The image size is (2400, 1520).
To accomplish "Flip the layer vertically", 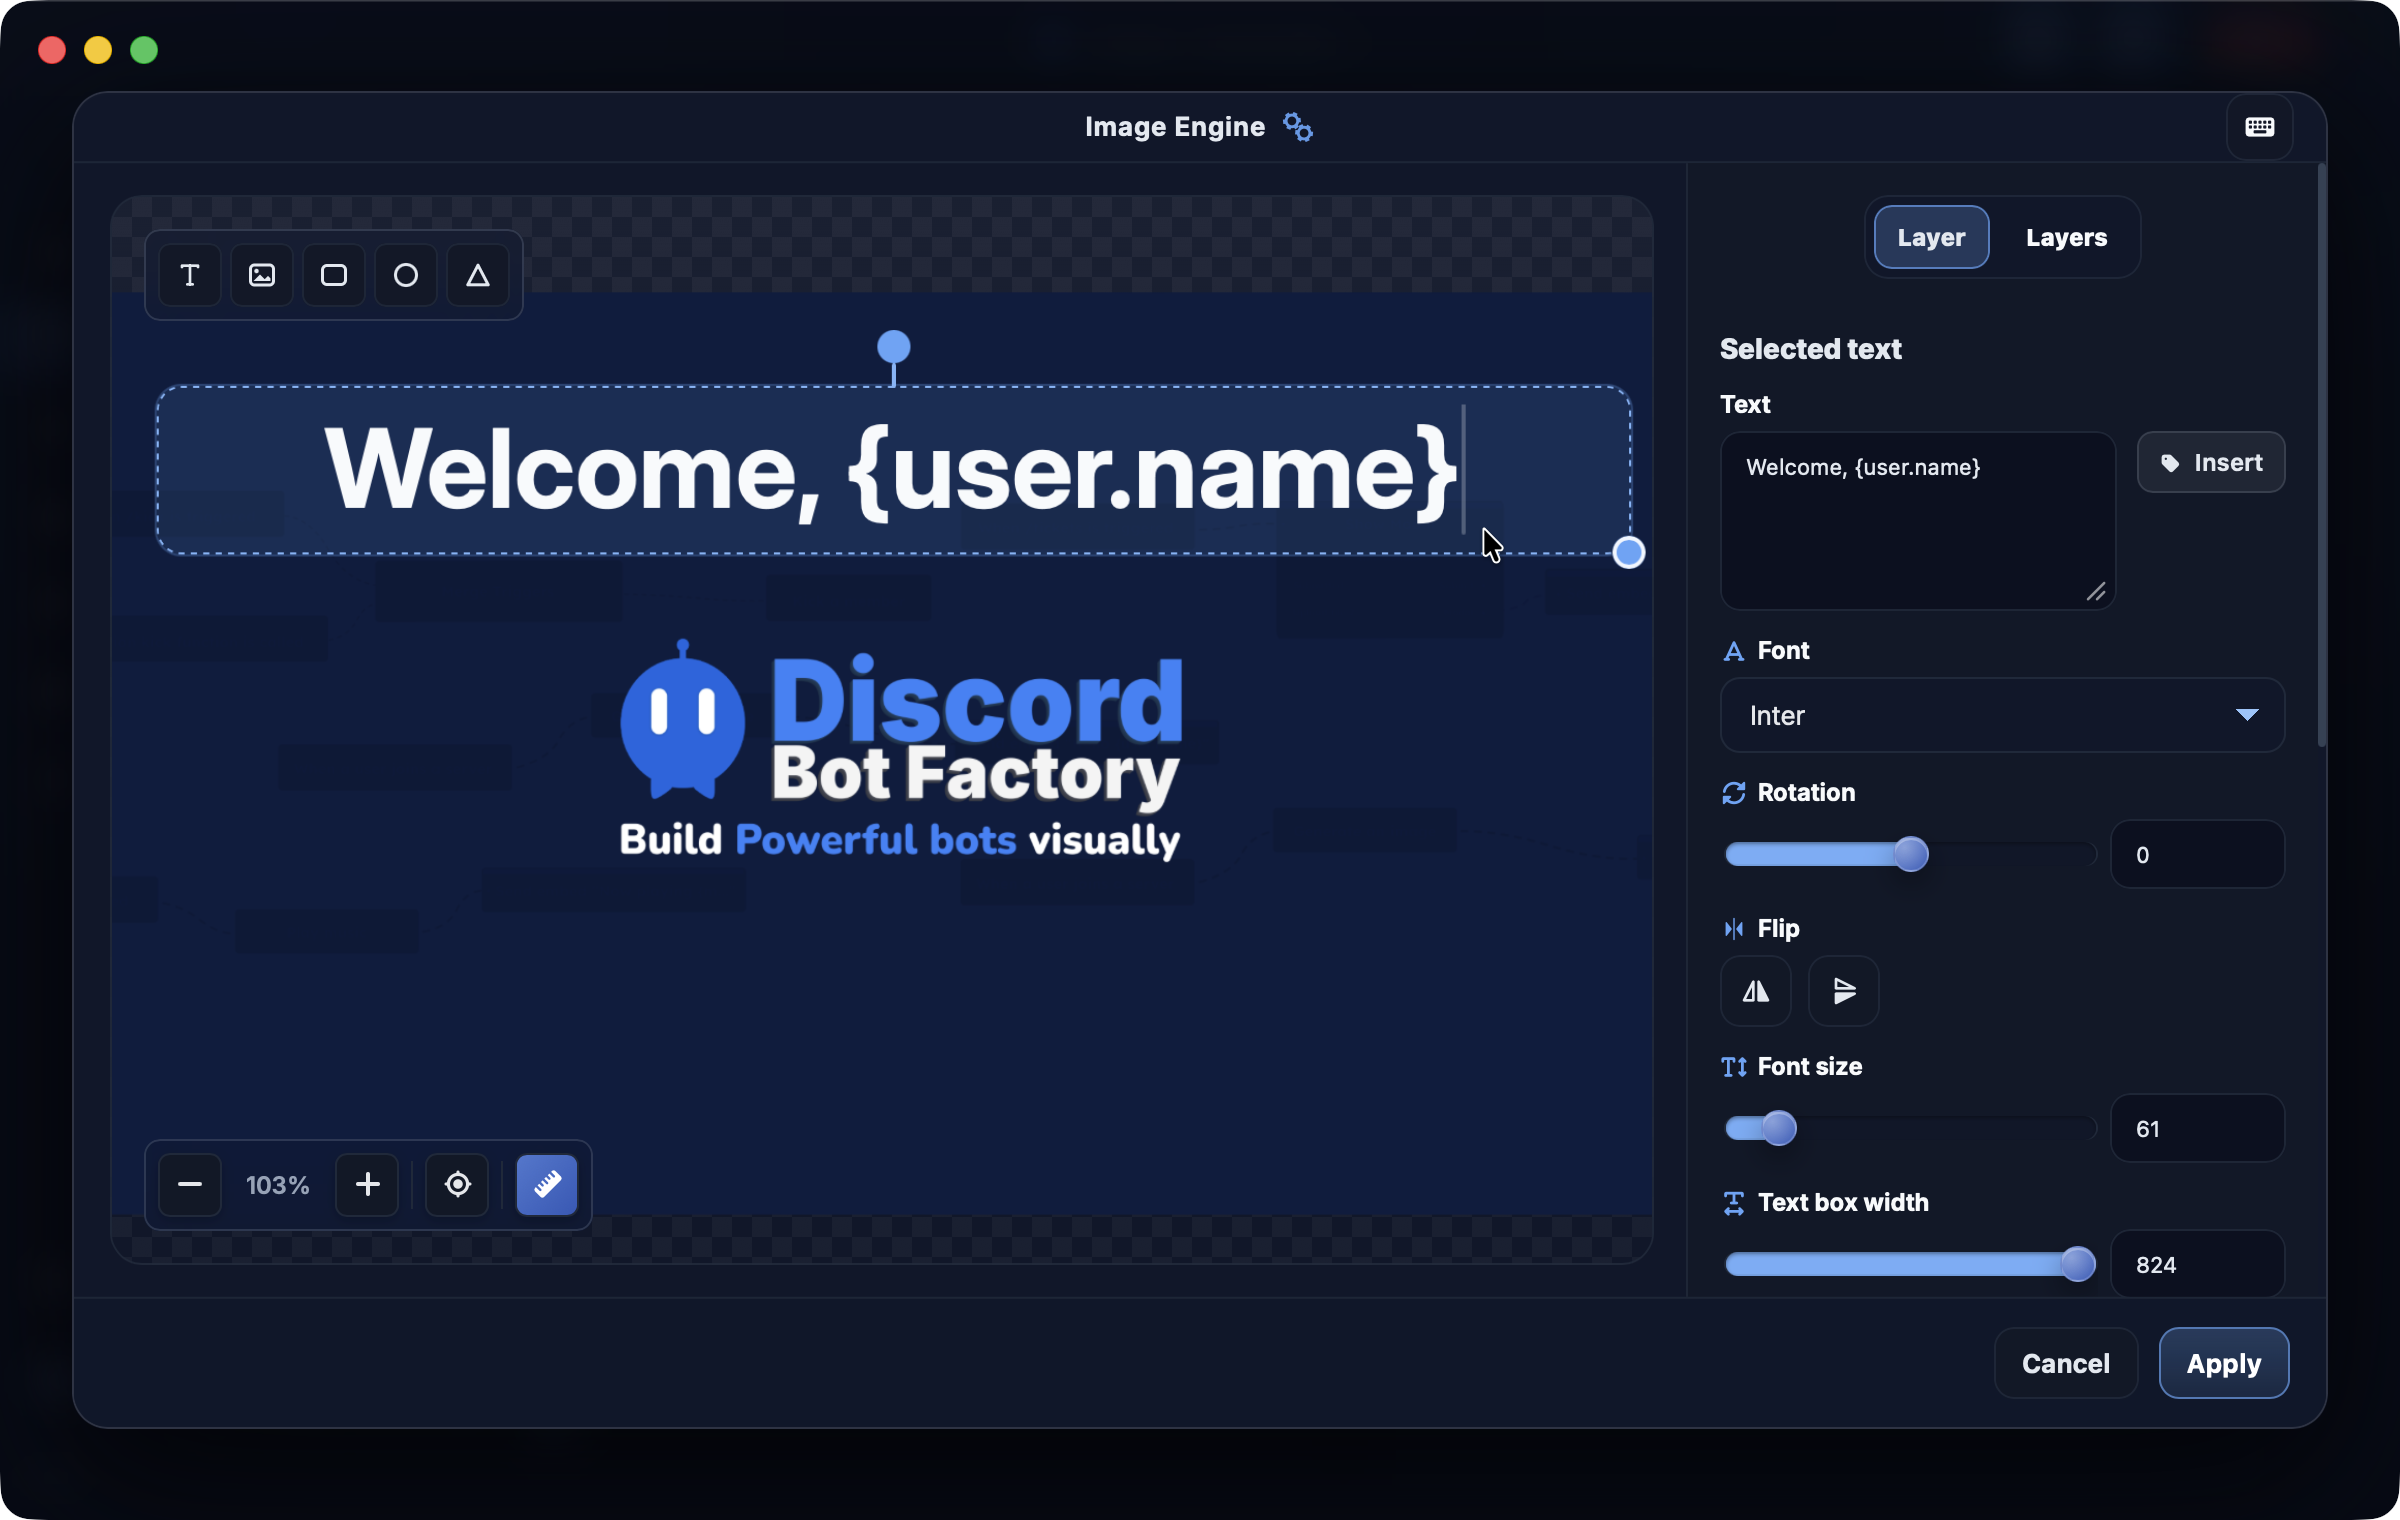I will tap(1844, 991).
